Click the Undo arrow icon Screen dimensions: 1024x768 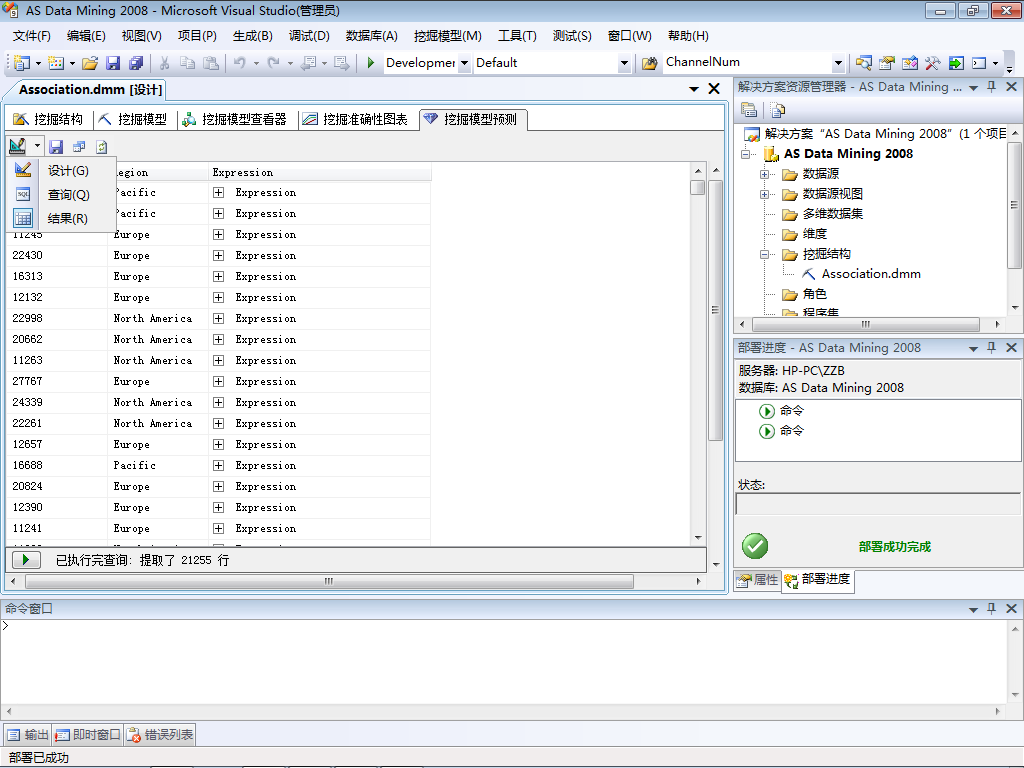[240, 63]
